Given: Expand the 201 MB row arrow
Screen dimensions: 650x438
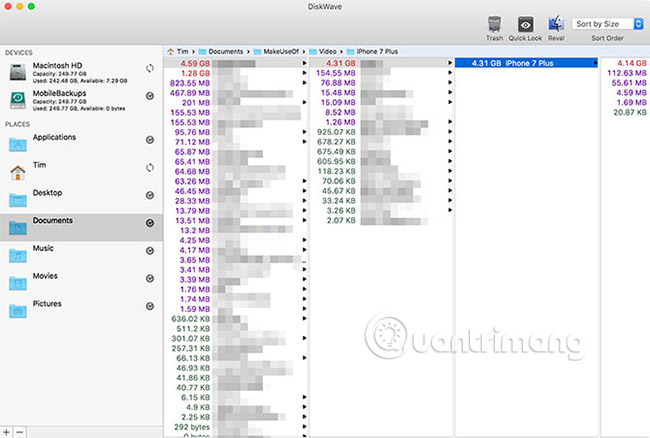Looking at the screenshot, I should 304,102.
